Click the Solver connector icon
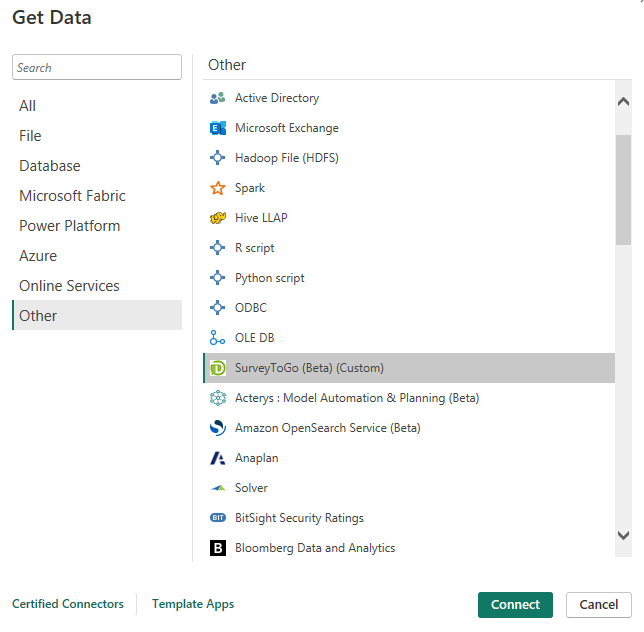Viewport: 644px width, 632px height. click(218, 488)
